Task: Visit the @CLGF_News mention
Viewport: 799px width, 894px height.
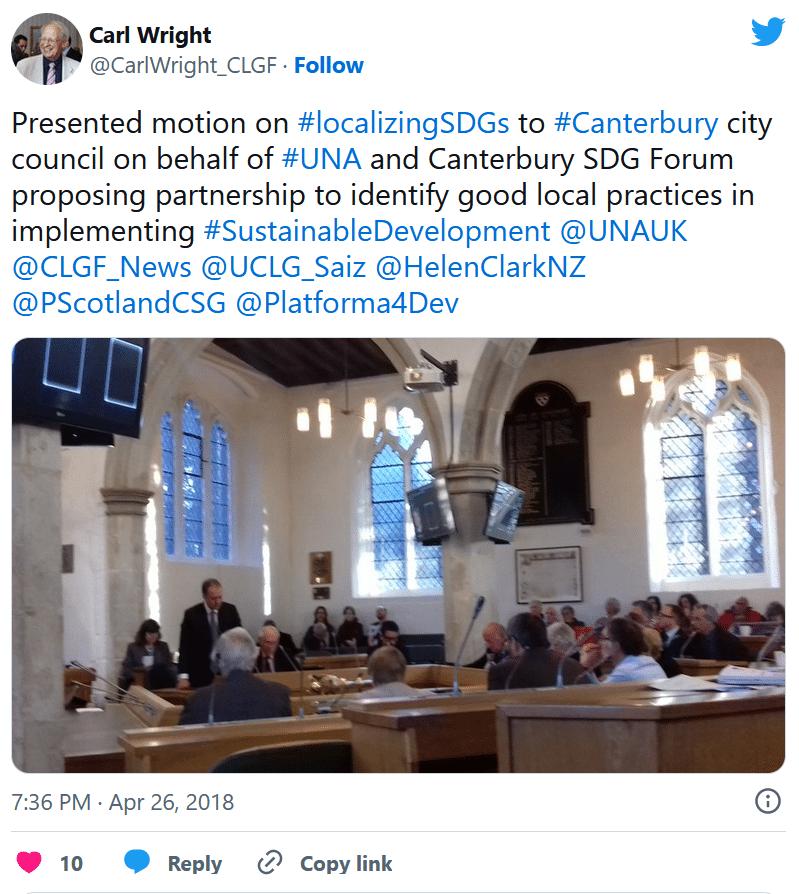Action: 102,267
